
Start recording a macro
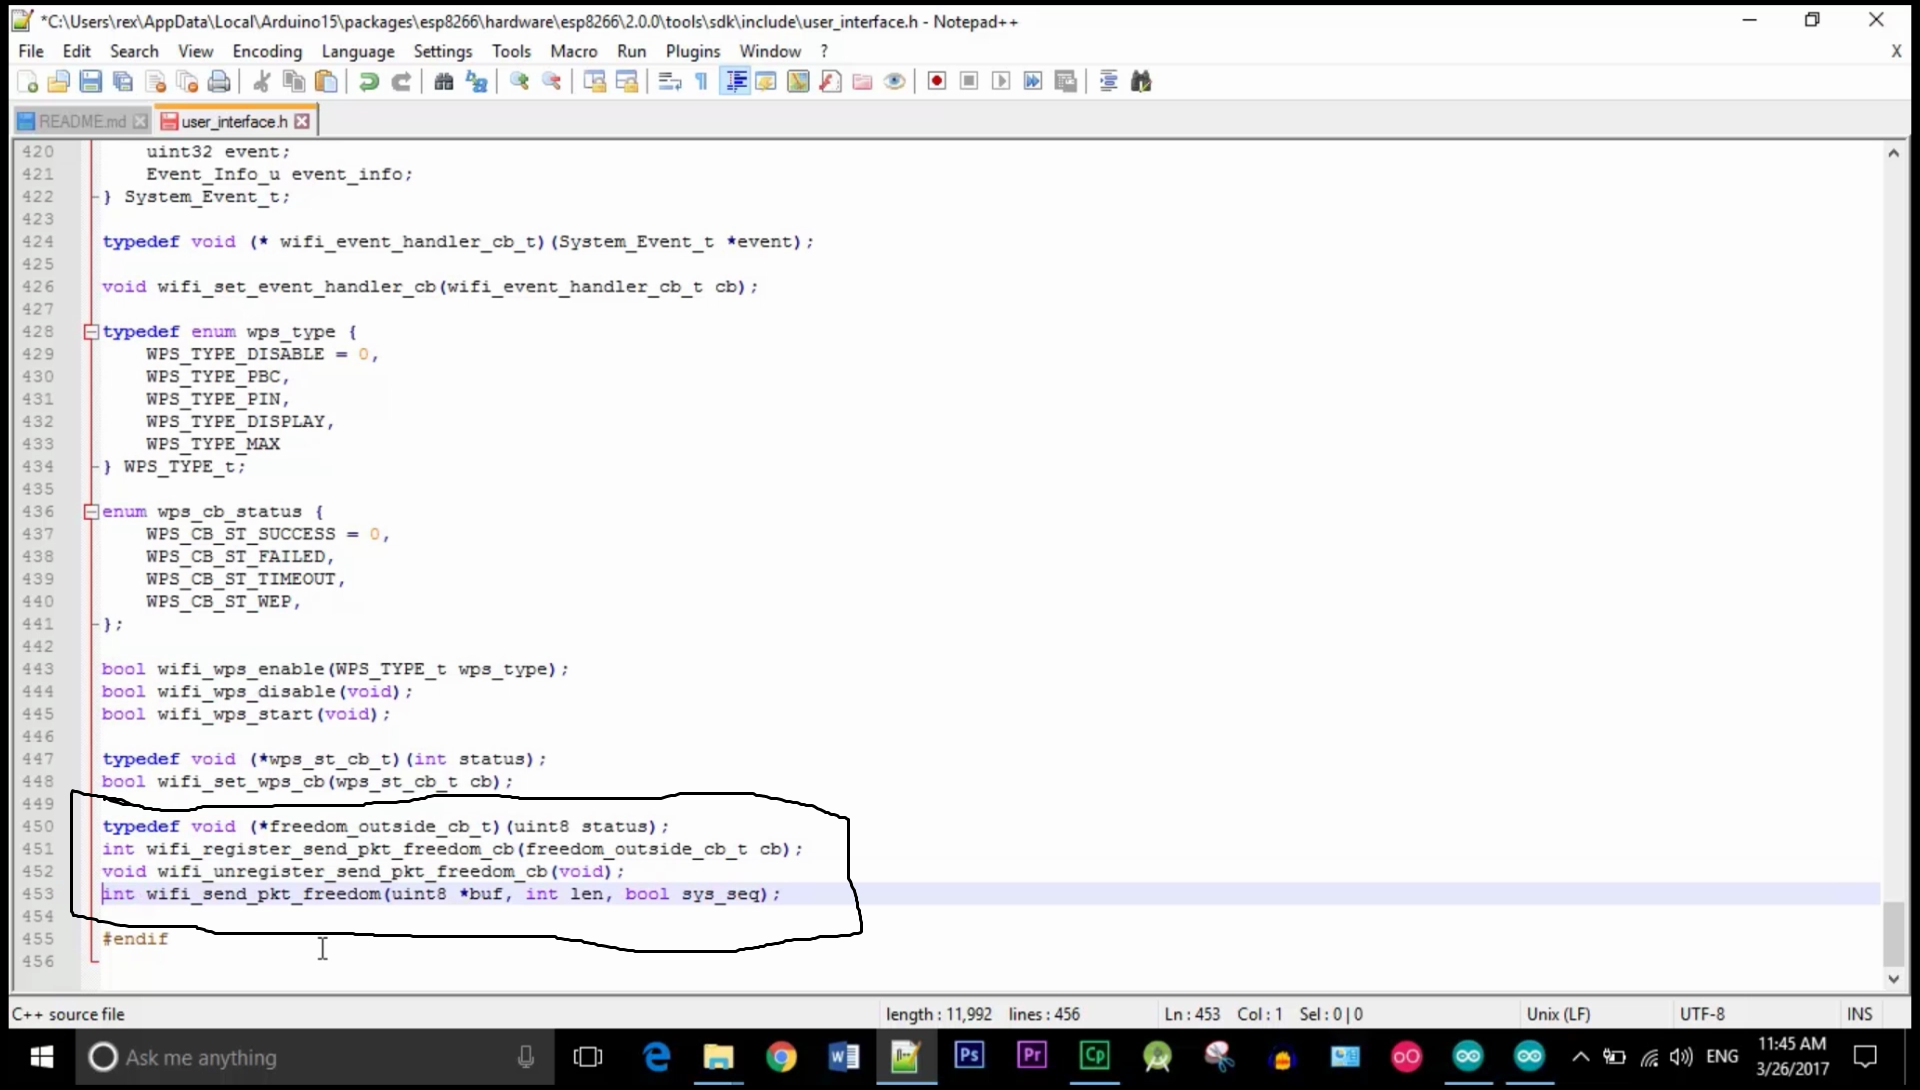point(937,81)
